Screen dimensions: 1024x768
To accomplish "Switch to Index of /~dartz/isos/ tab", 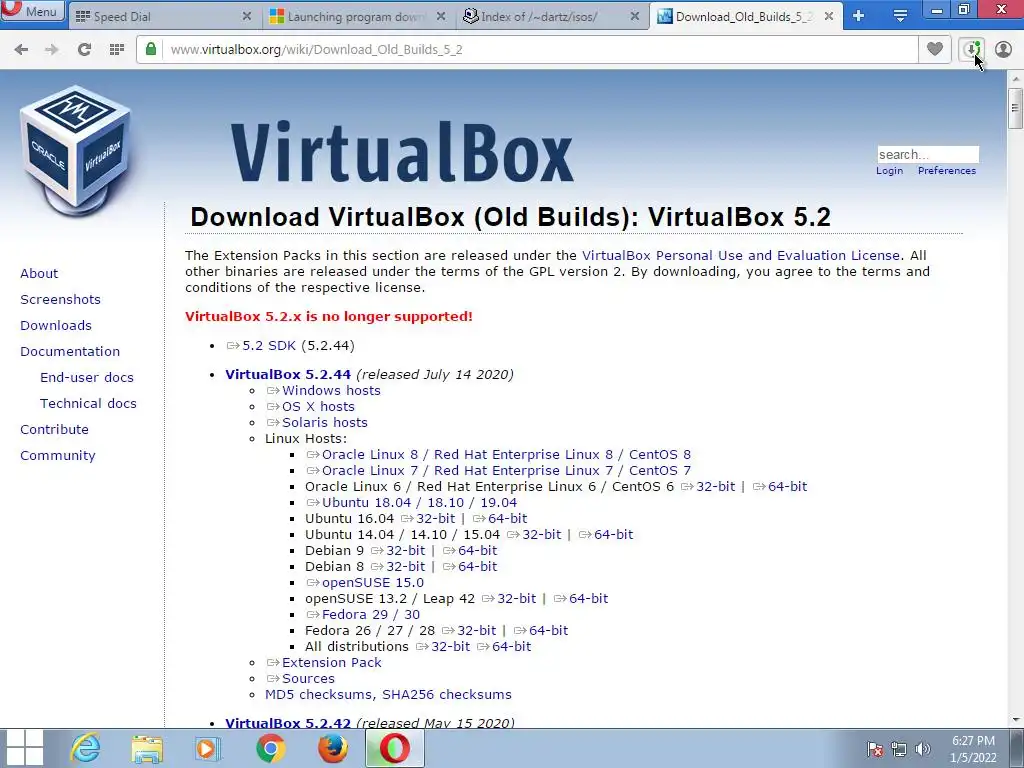I will 551,16.
